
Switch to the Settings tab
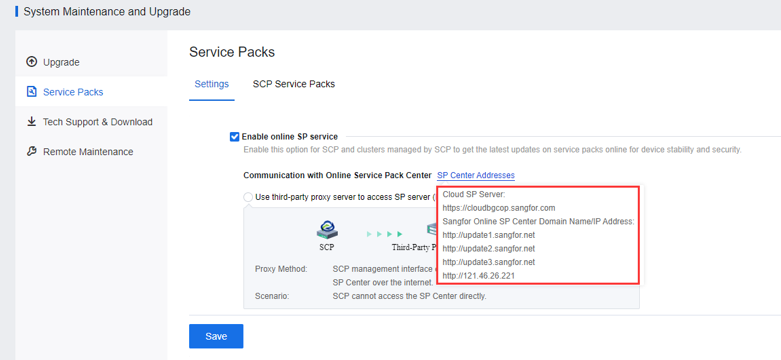pyautogui.click(x=212, y=84)
